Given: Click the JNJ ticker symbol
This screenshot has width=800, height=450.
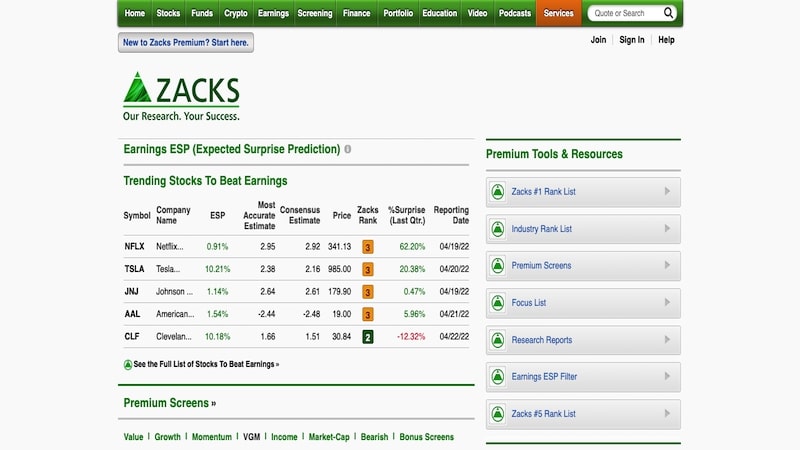Looking at the screenshot, I should (131, 291).
